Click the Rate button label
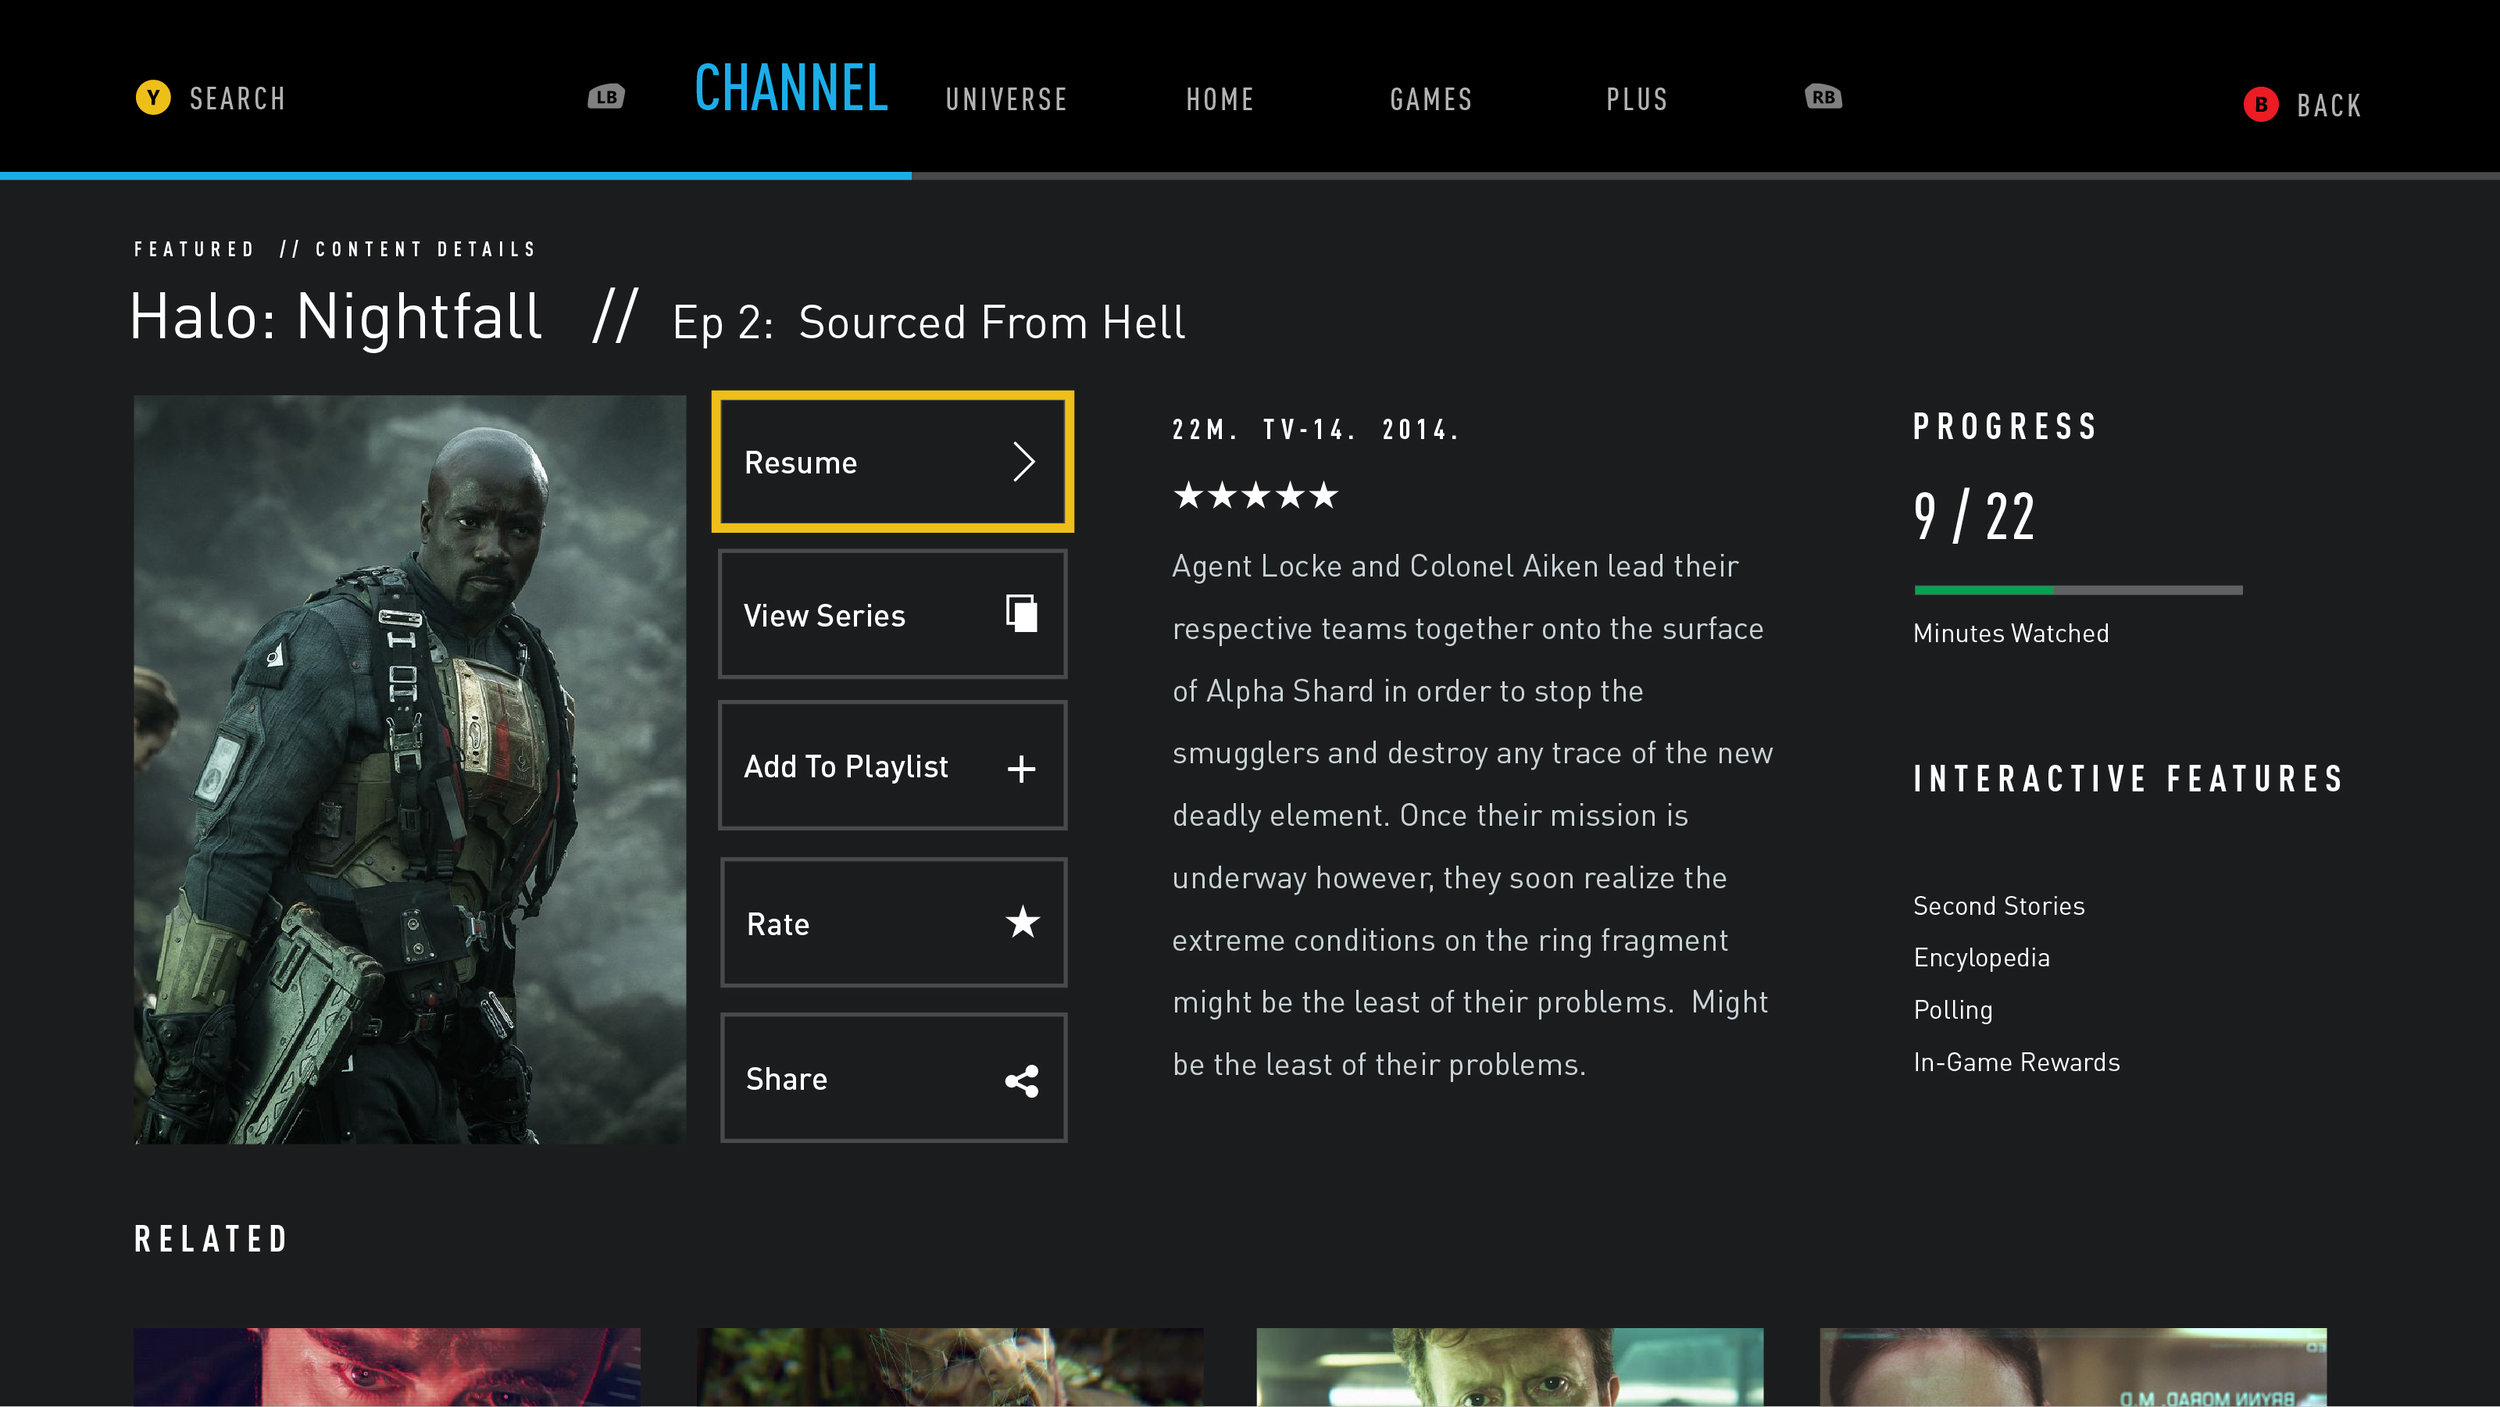The image size is (2500, 1407). (x=778, y=924)
